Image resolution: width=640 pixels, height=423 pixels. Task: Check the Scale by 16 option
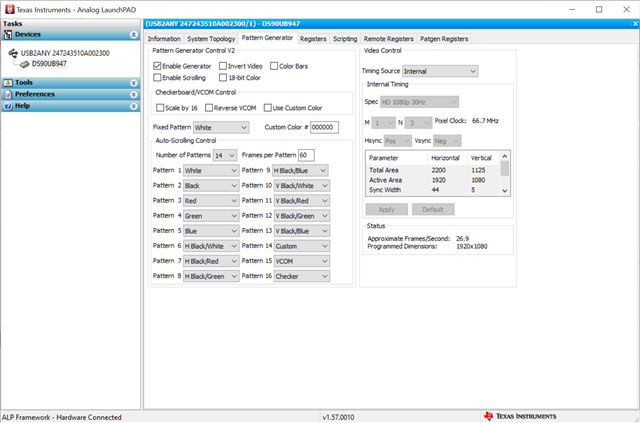pos(160,108)
